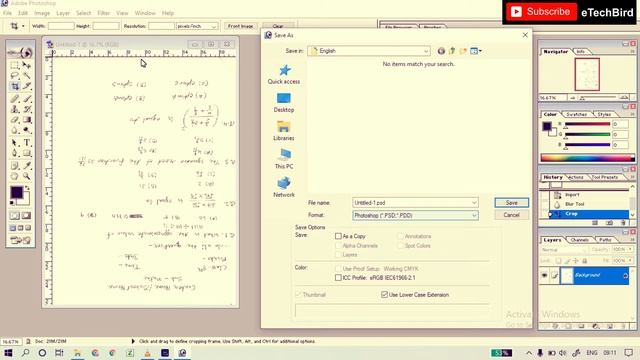Open the layer blend mode Normal dropdown
Image resolution: width=640 pixels, height=360 pixels.
[x=564, y=249]
